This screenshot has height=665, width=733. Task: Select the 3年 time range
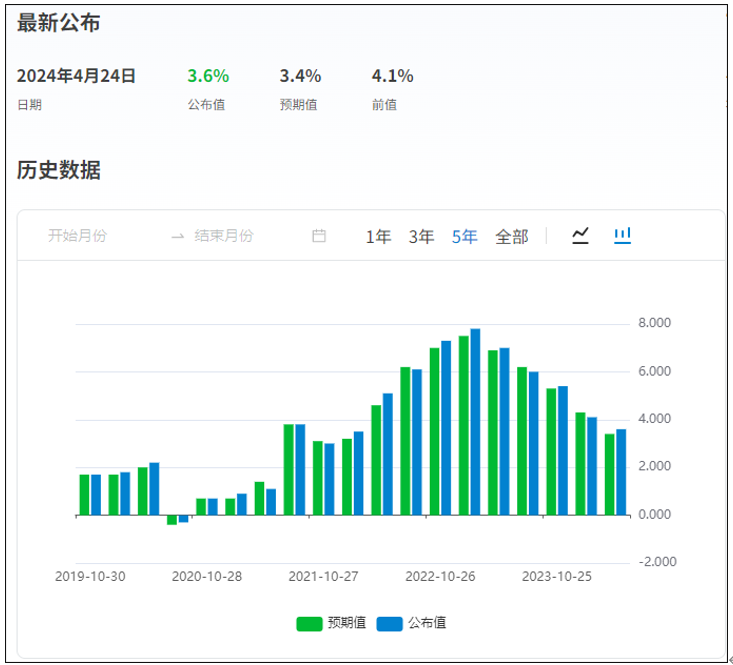click(x=421, y=237)
